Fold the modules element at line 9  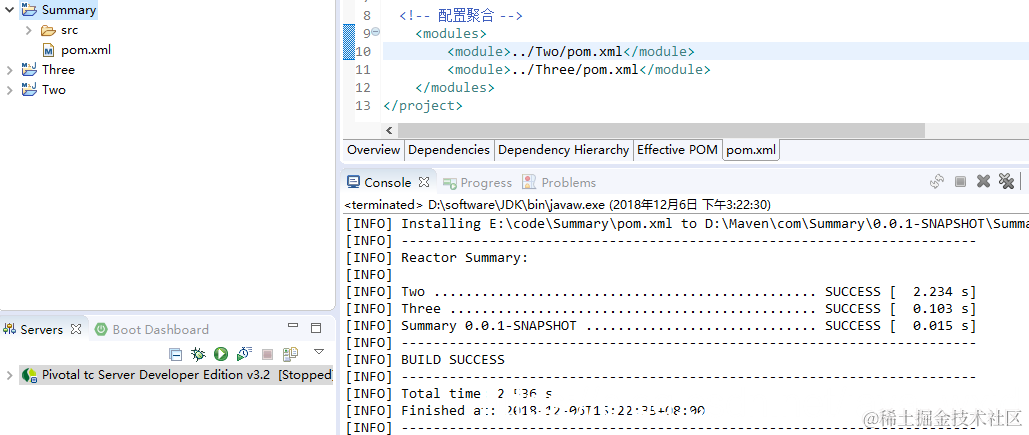(x=375, y=32)
